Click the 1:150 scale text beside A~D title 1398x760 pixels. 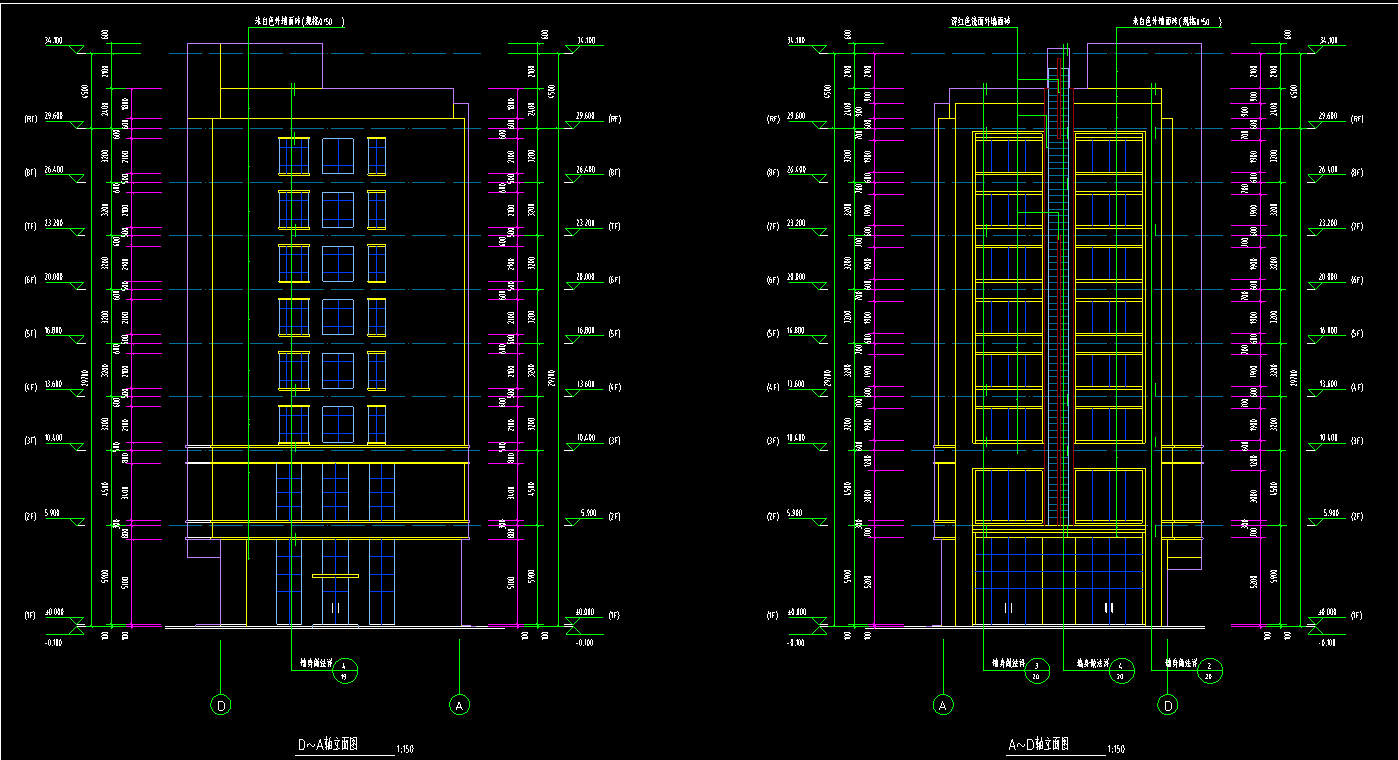click(1116, 749)
